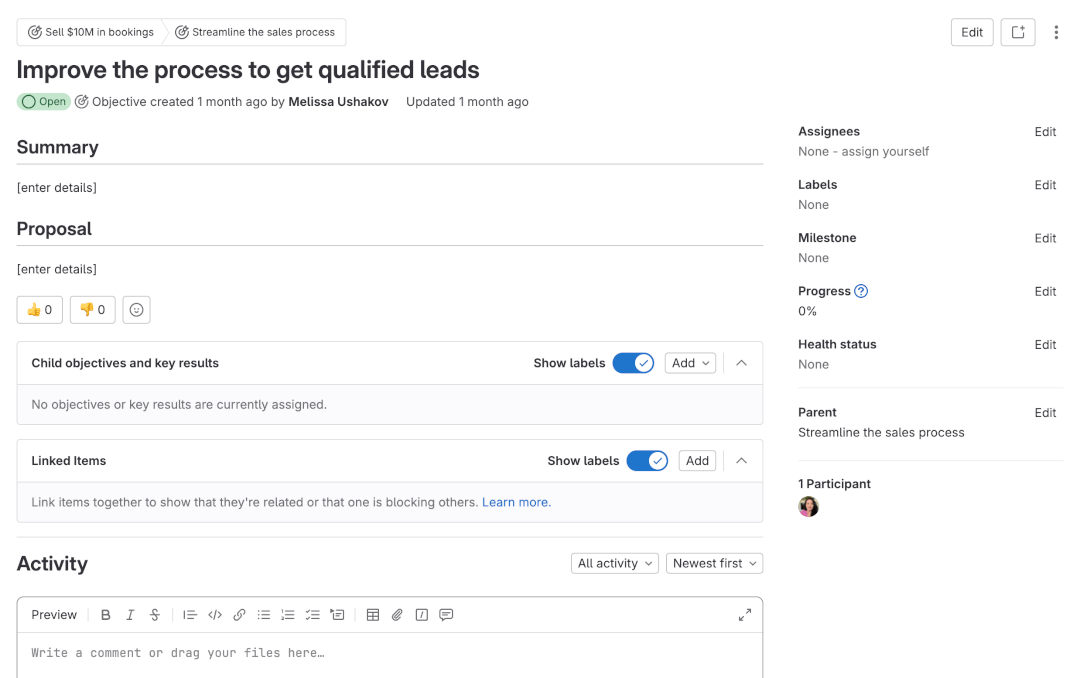This screenshot has height=678, width=1080.
Task: Switch to the Preview tab
Action: pyautogui.click(x=54, y=614)
